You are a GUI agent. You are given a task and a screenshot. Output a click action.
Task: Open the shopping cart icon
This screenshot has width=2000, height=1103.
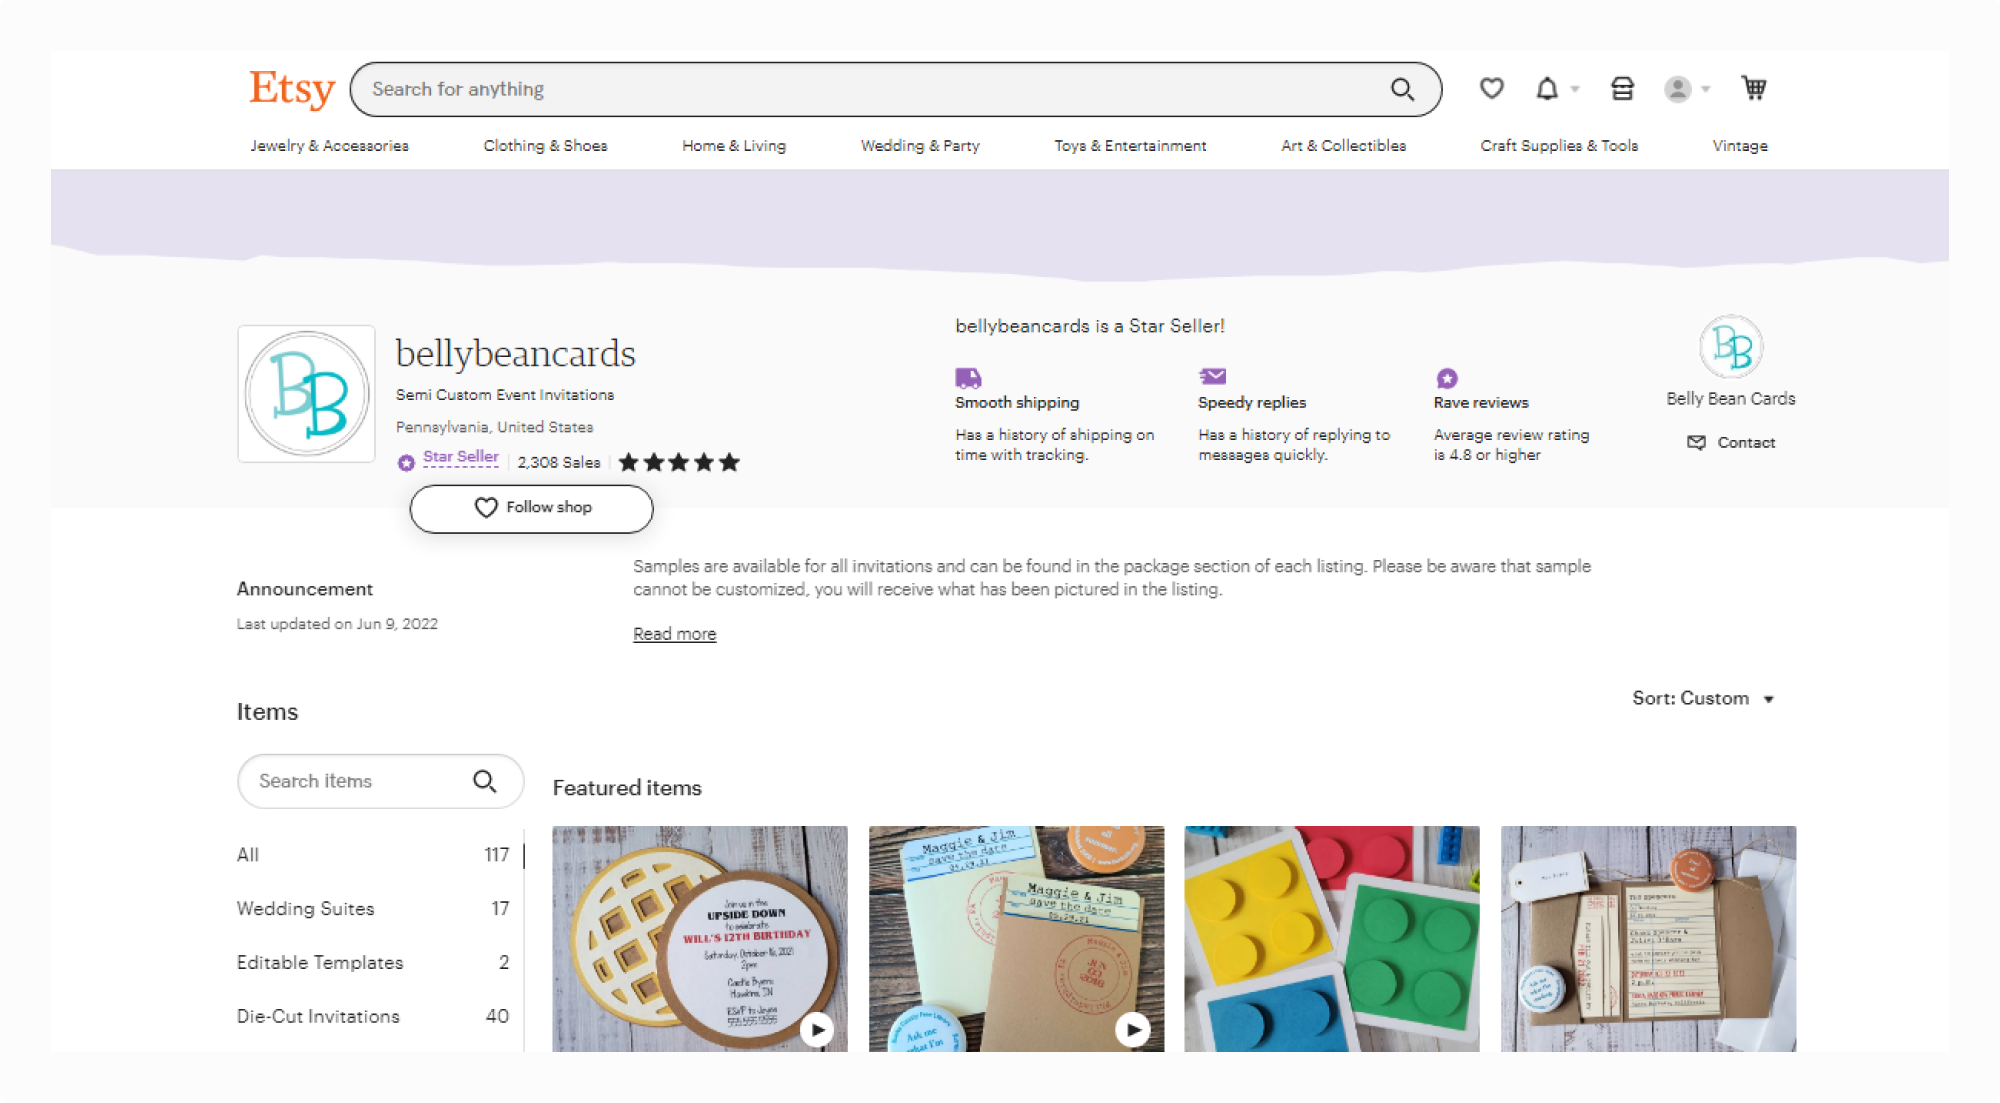coord(1754,88)
